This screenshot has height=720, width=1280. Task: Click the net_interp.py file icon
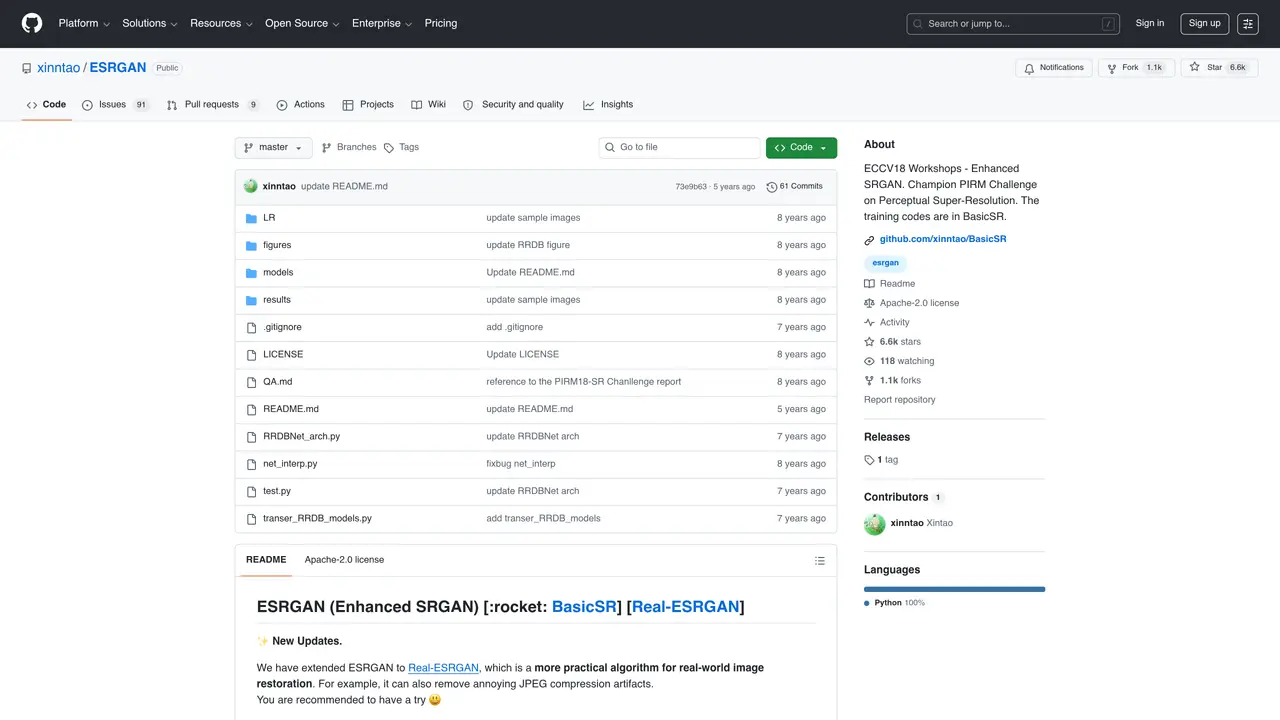pos(252,464)
